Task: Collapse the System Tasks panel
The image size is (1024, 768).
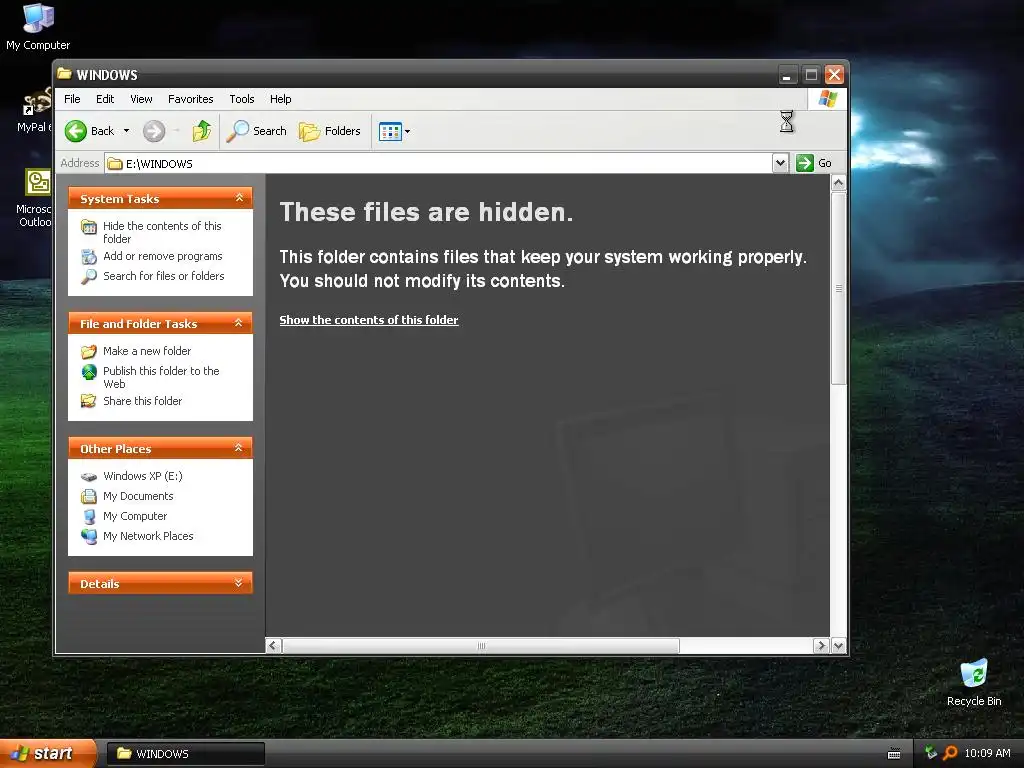Action: tap(239, 198)
